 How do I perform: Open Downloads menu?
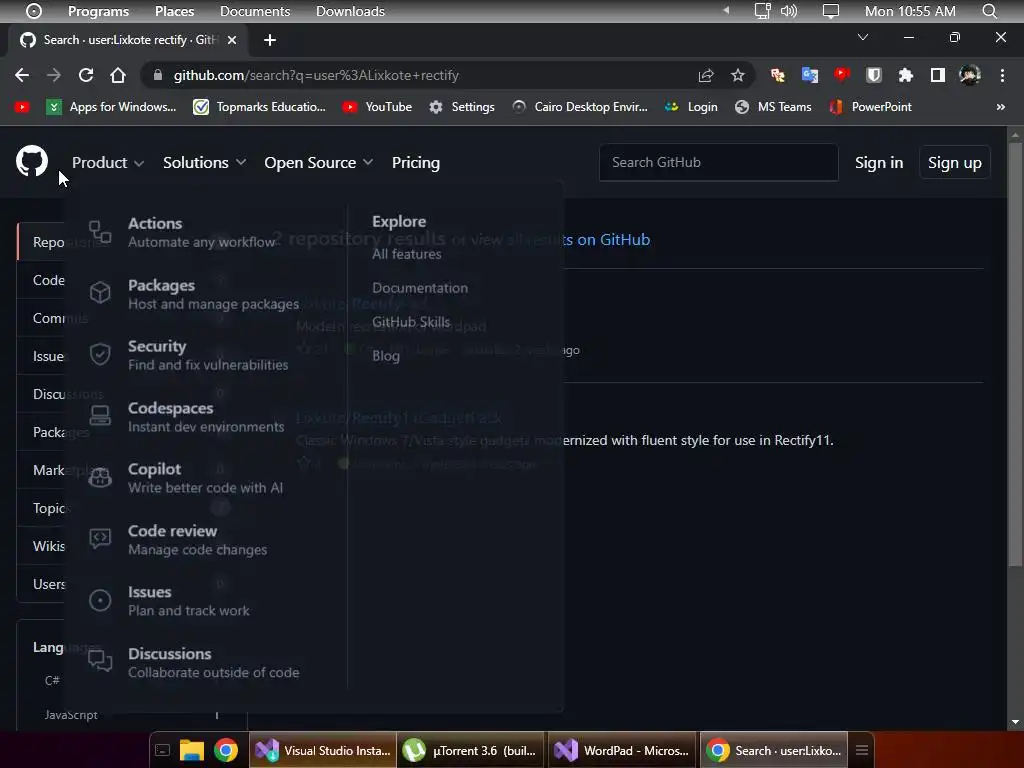pyautogui.click(x=350, y=11)
